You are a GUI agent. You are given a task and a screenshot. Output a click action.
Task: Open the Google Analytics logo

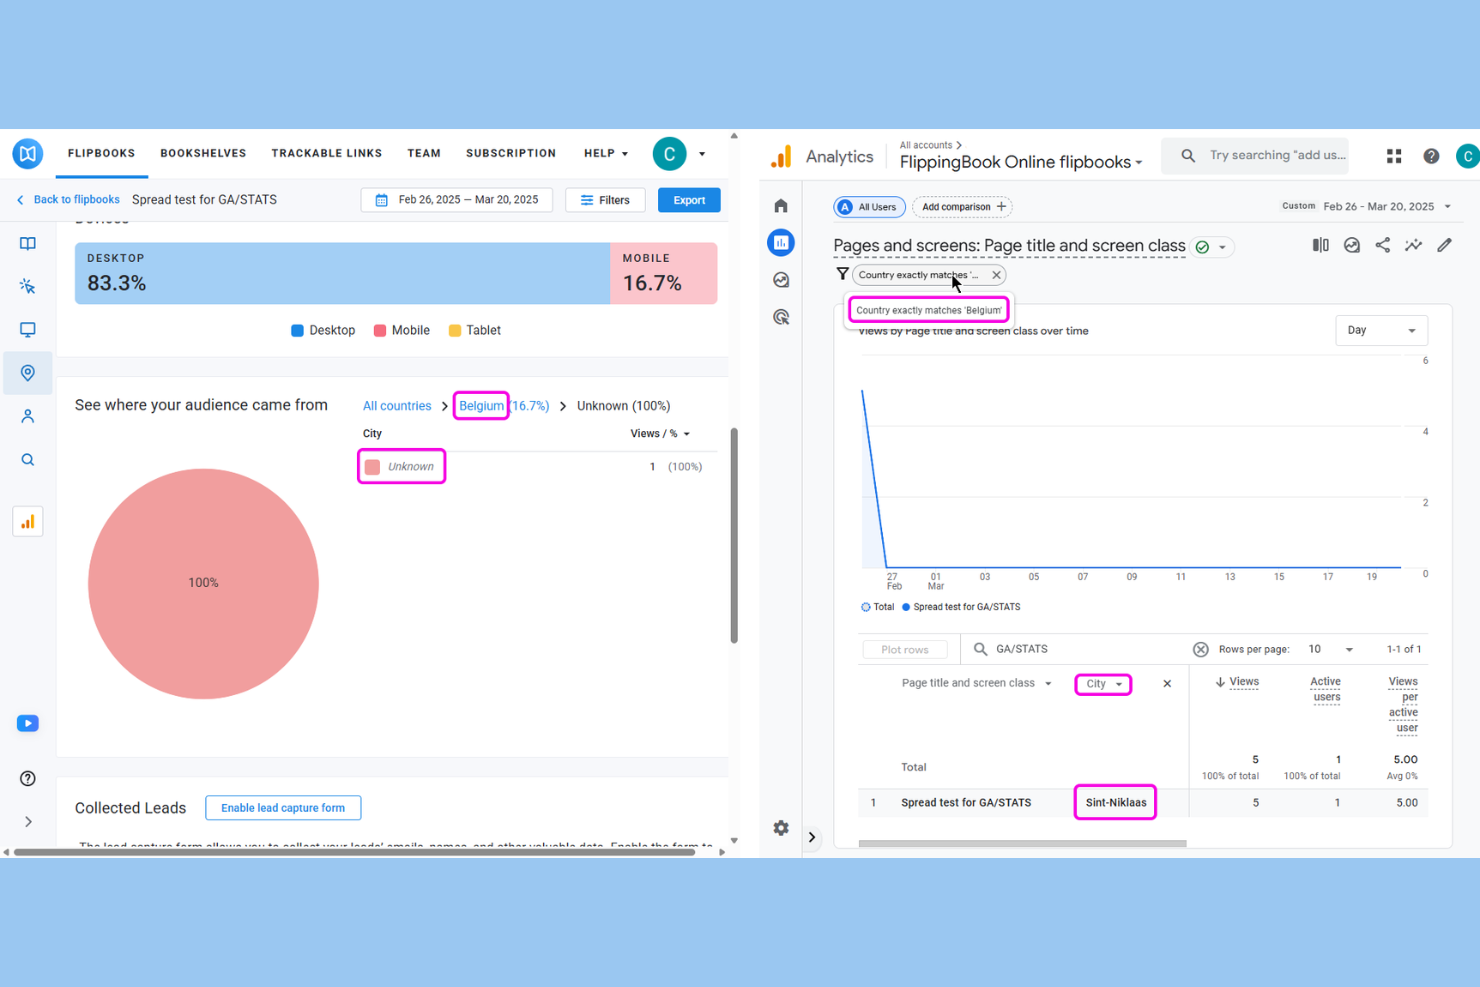[782, 156]
